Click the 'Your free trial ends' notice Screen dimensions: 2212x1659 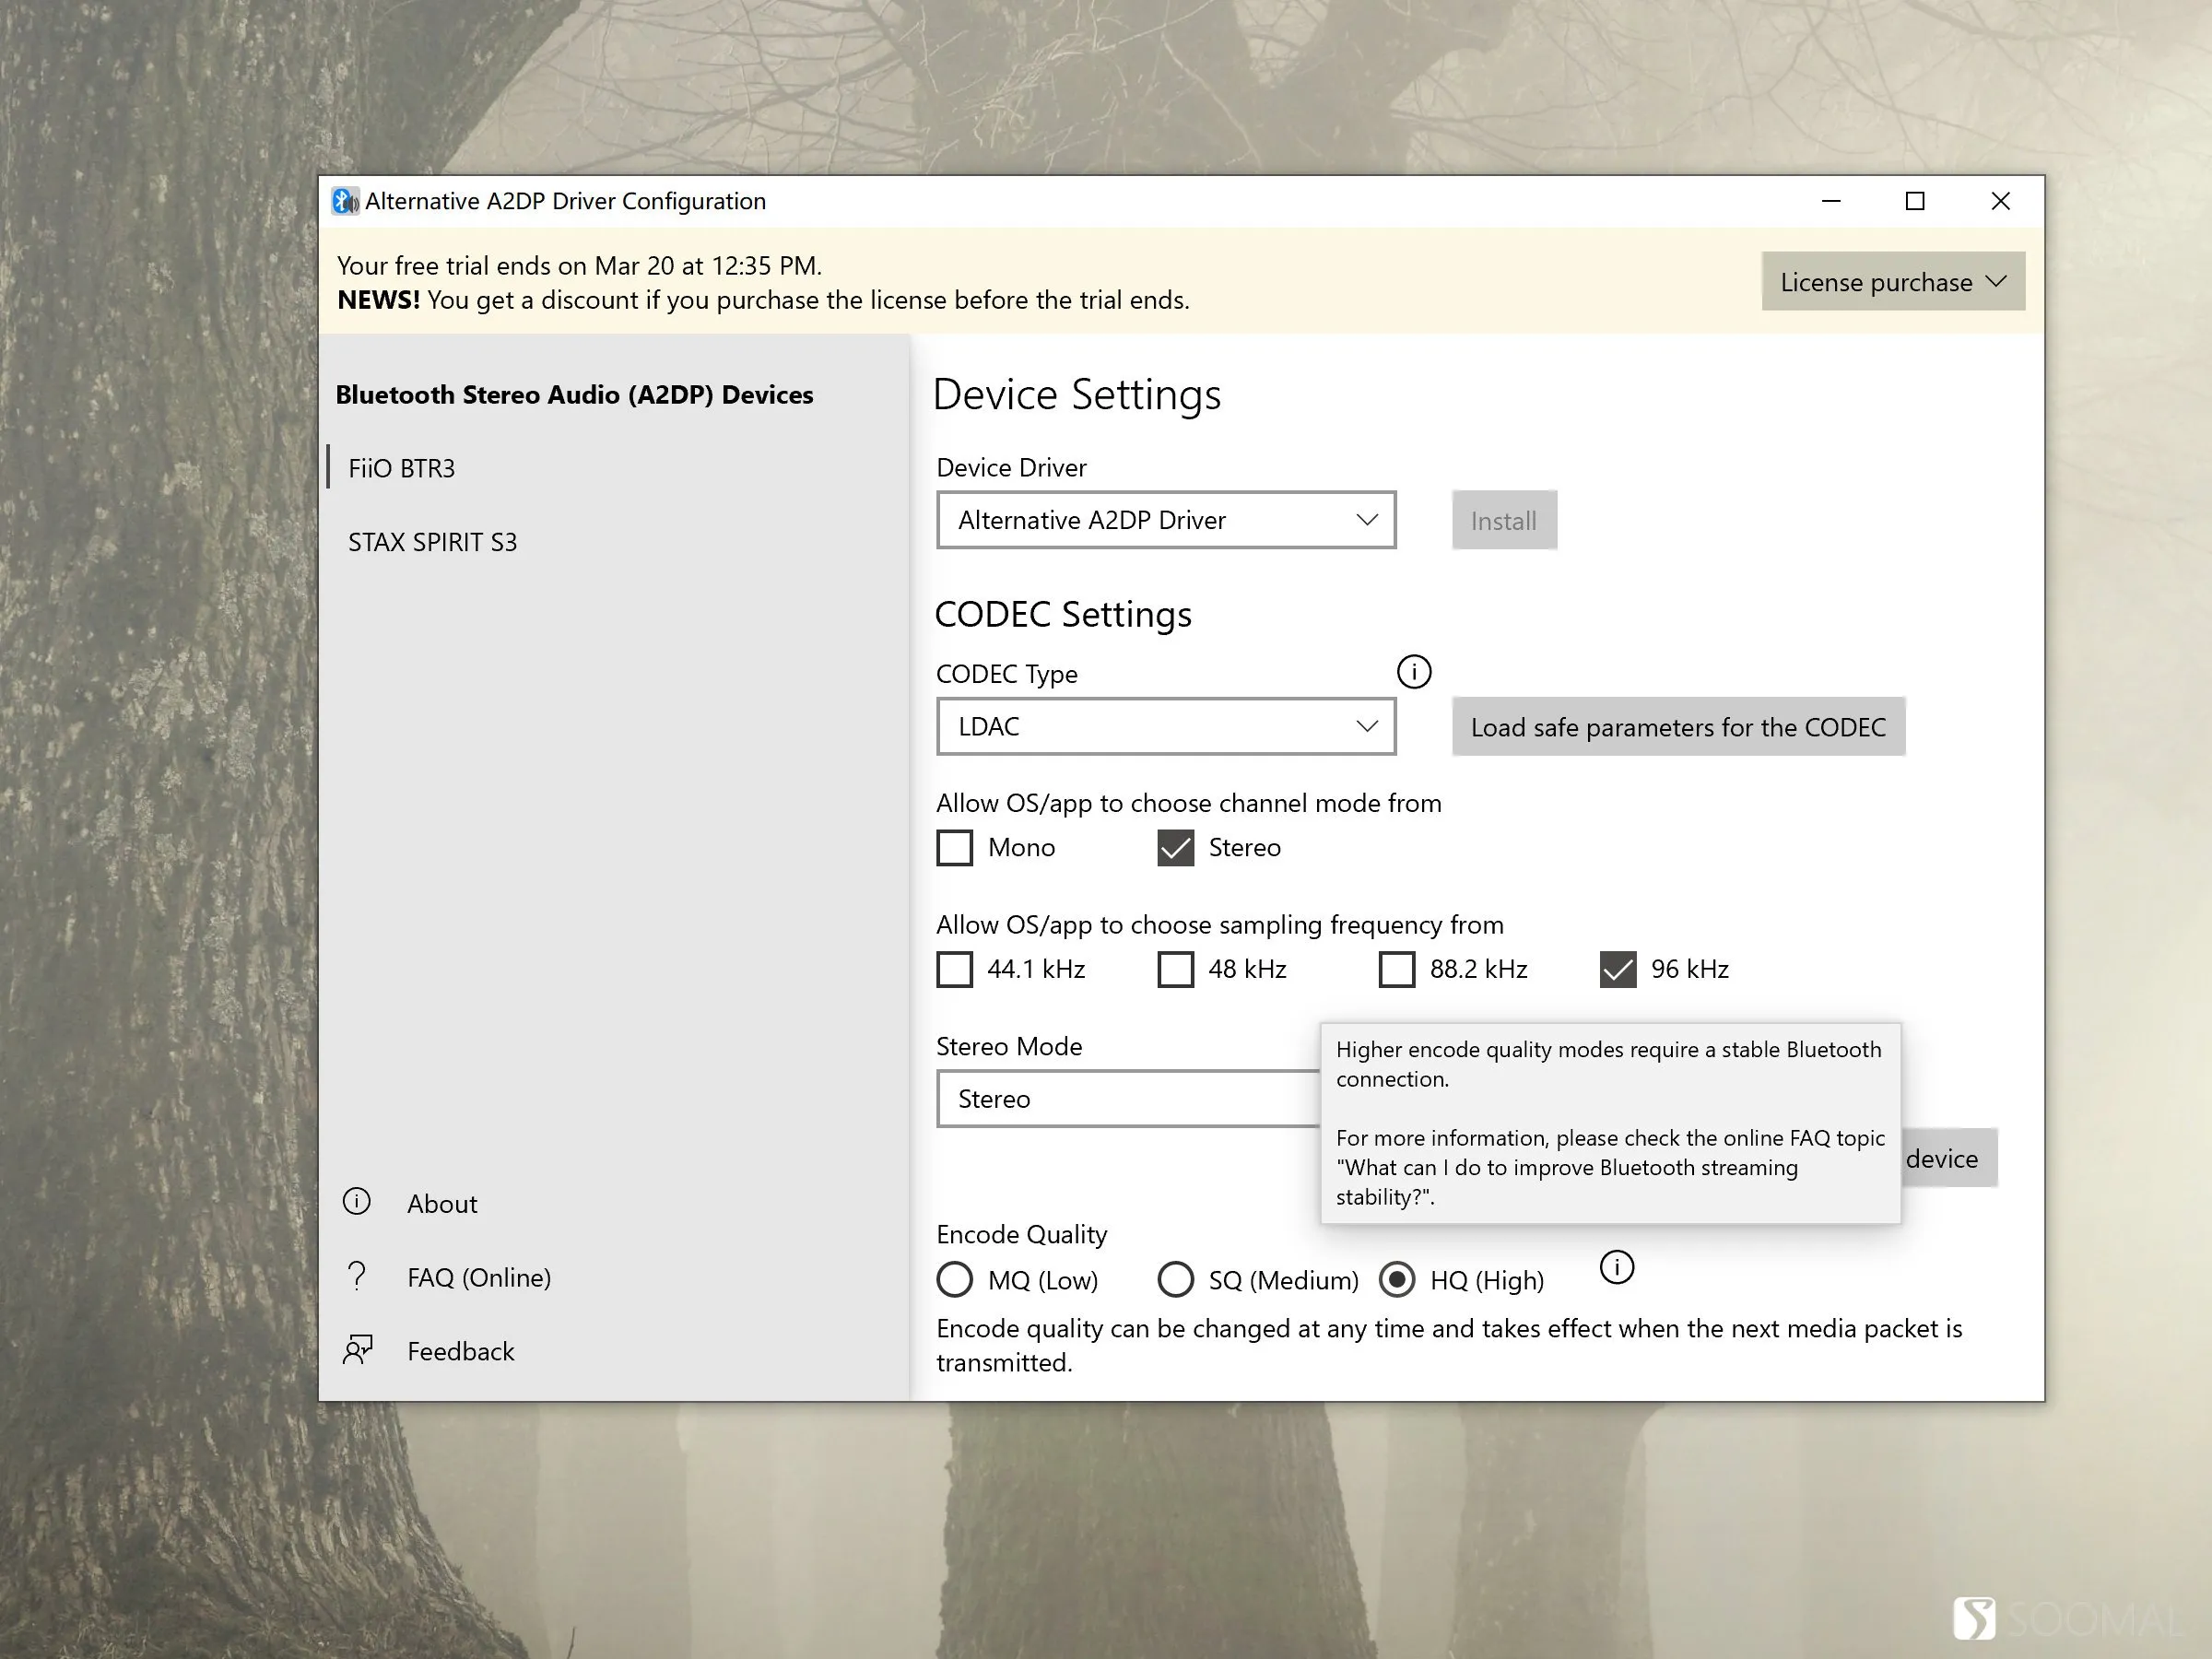pos(579,265)
